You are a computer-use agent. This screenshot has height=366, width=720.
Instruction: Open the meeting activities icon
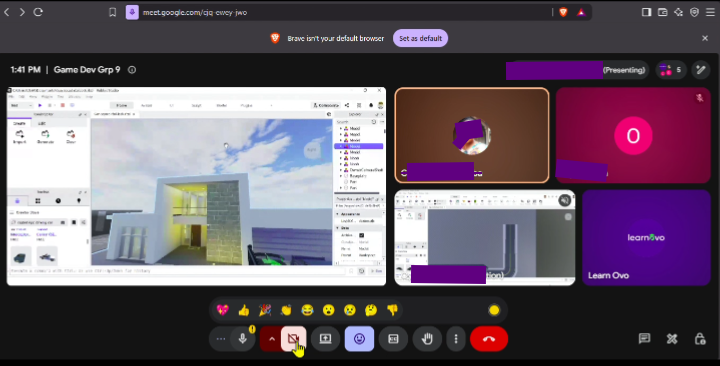pyautogui.click(x=672, y=339)
